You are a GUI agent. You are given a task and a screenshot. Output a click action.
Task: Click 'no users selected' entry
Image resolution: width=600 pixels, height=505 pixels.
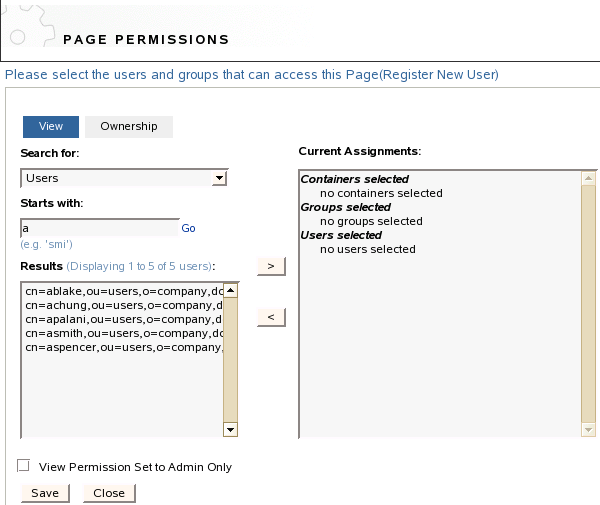coord(368,249)
